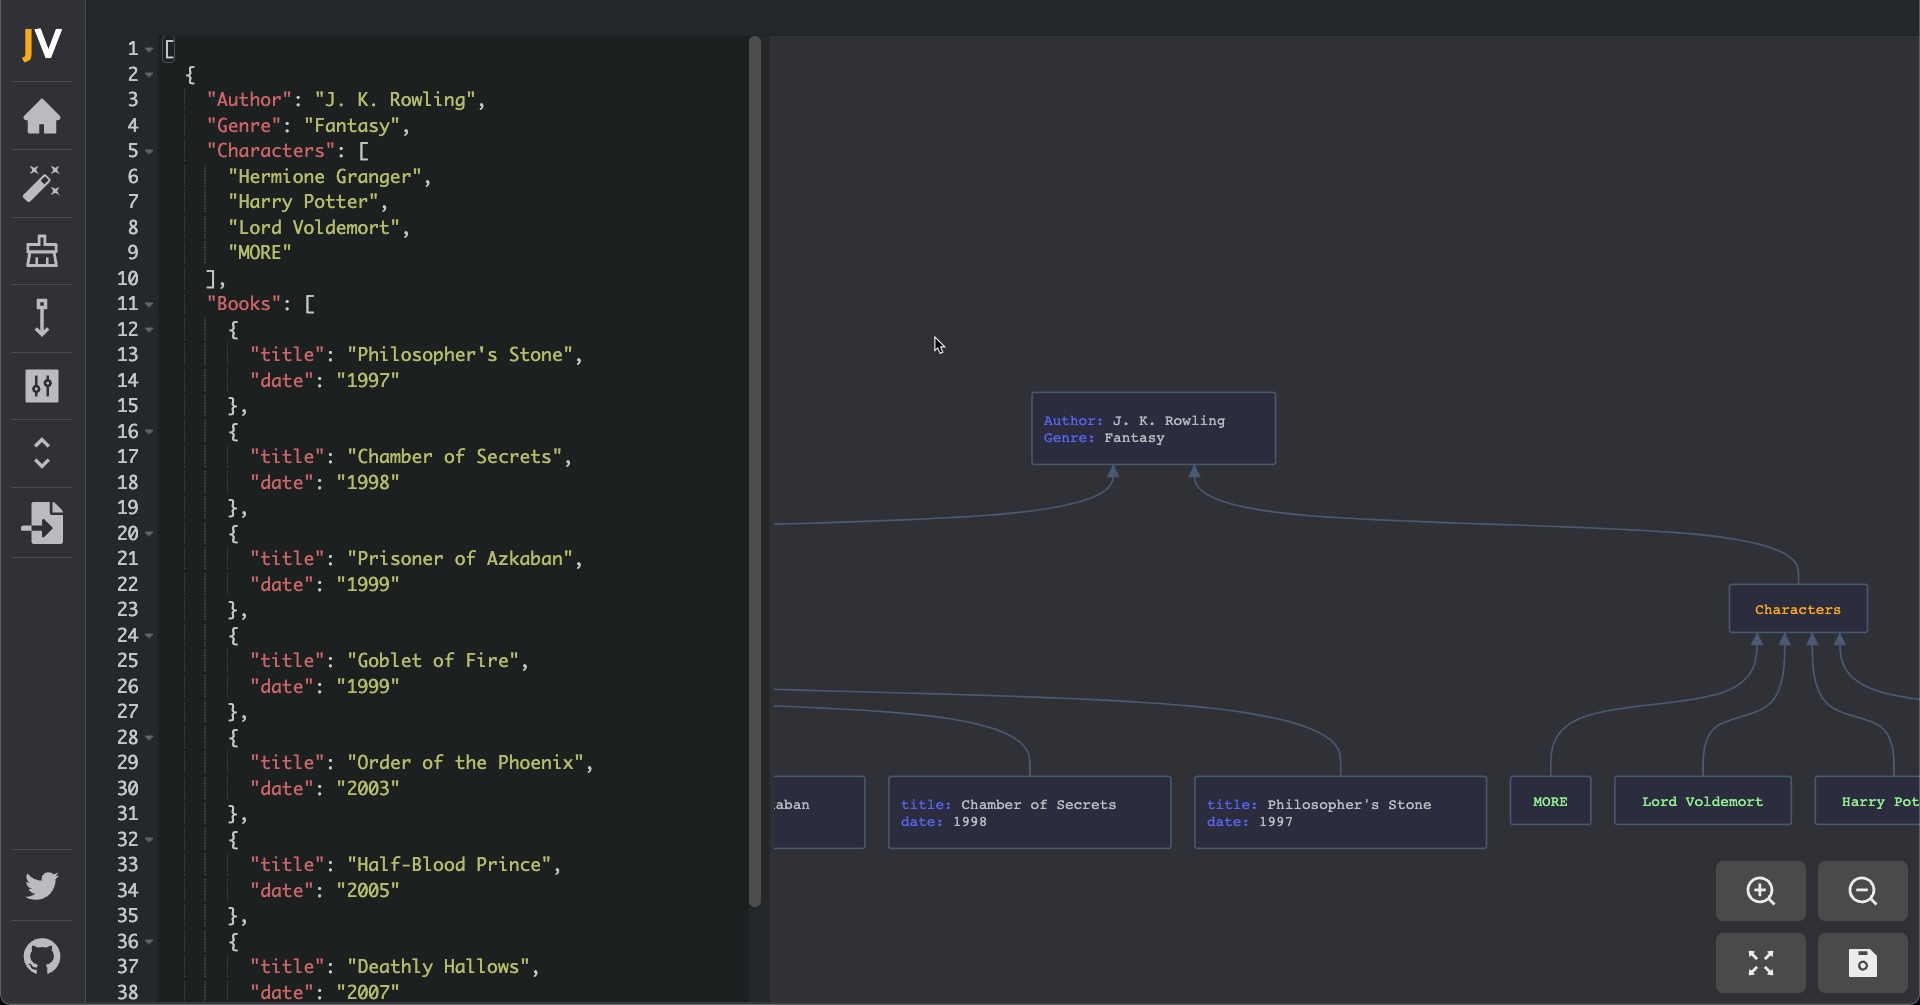Select the Characters graph node

[x=1797, y=609]
